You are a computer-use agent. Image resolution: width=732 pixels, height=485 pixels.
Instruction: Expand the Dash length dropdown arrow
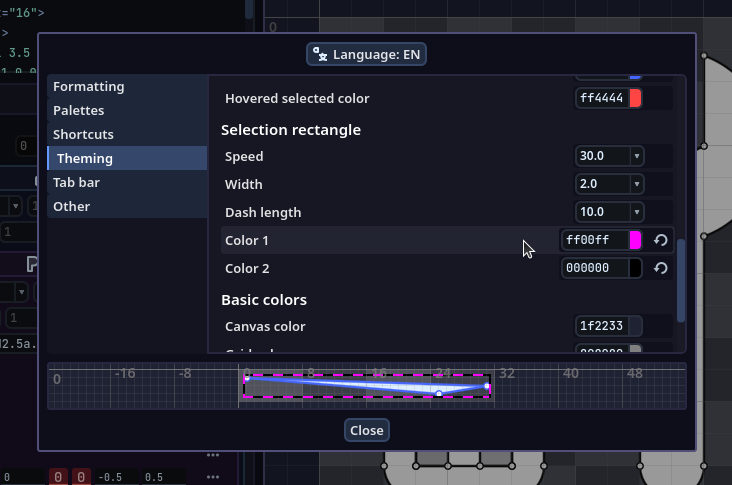pos(636,212)
